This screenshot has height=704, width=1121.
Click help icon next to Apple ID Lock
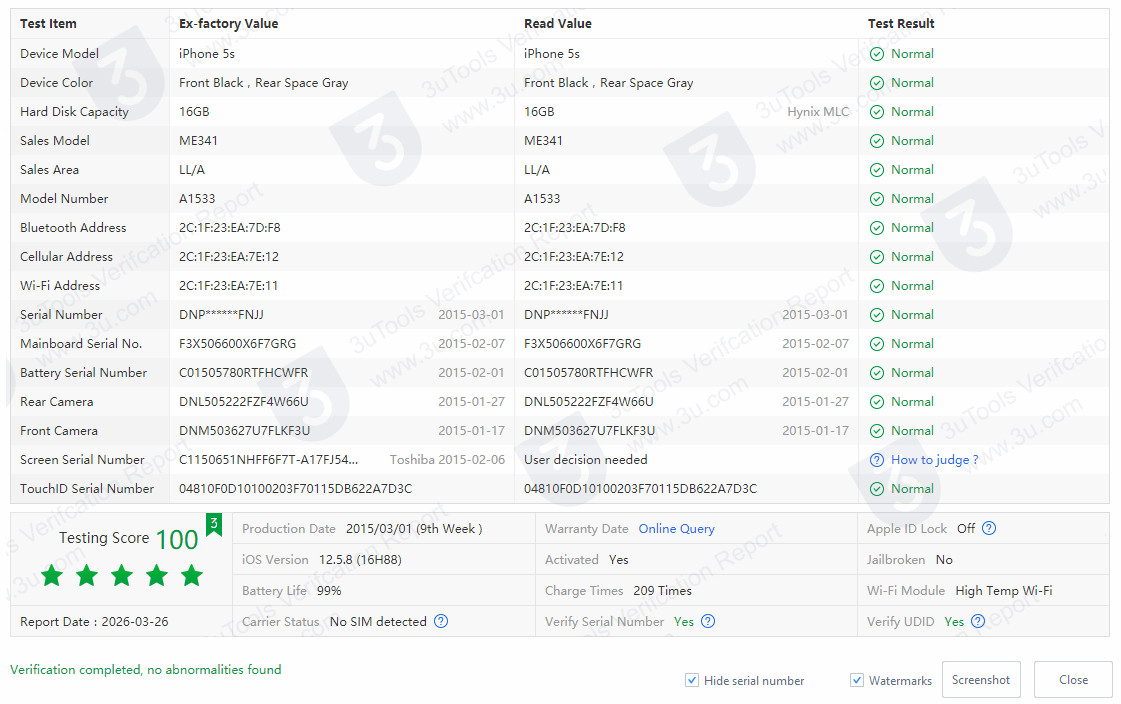[x=989, y=529]
